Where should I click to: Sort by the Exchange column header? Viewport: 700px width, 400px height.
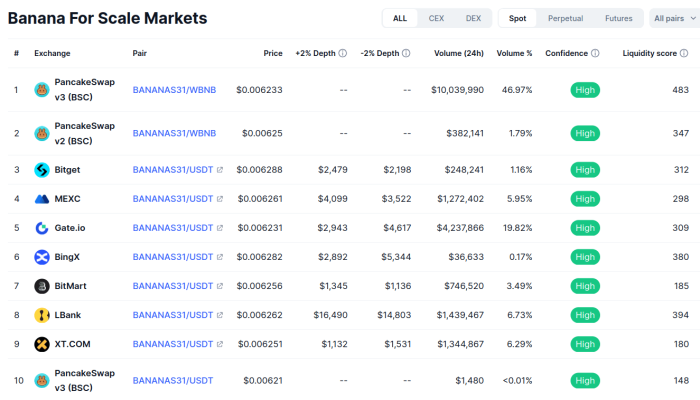click(52, 53)
